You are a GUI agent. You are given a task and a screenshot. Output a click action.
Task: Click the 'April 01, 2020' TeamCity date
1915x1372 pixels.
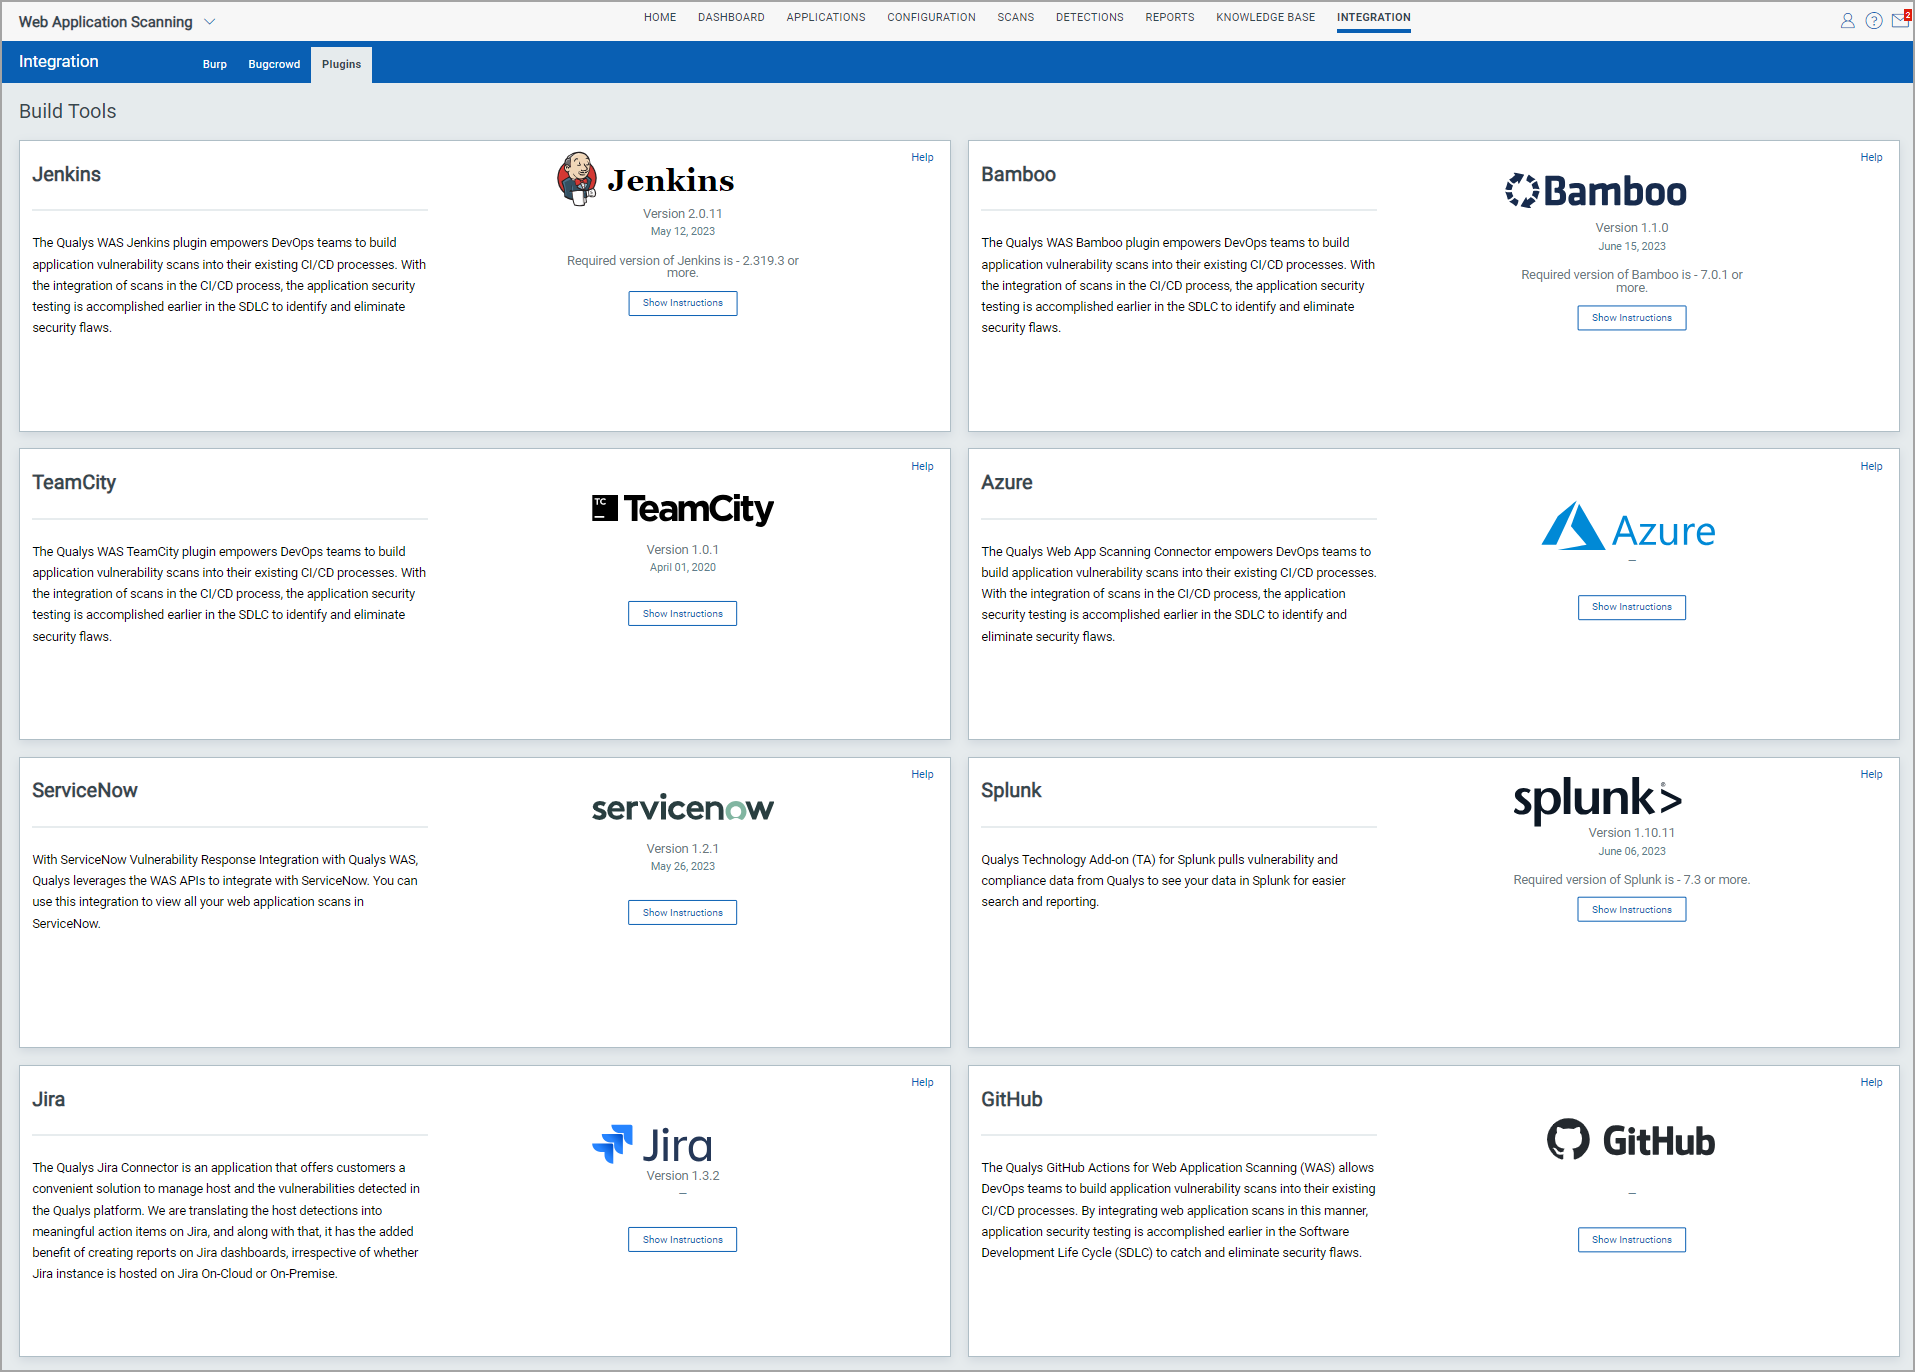[683, 568]
